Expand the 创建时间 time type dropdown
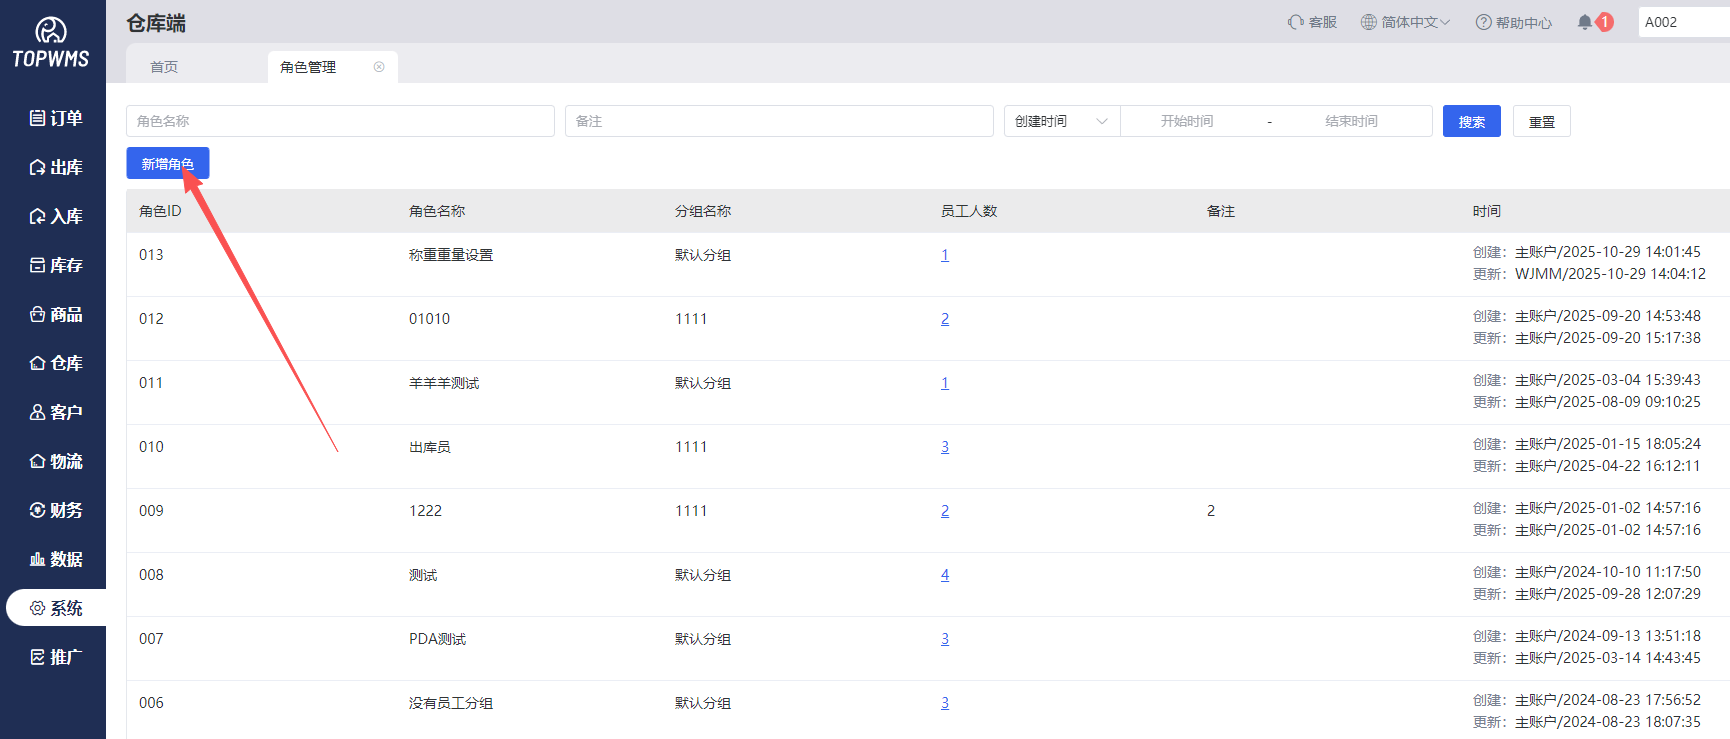The width and height of the screenshot is (1730, 739). point(1061,121)
